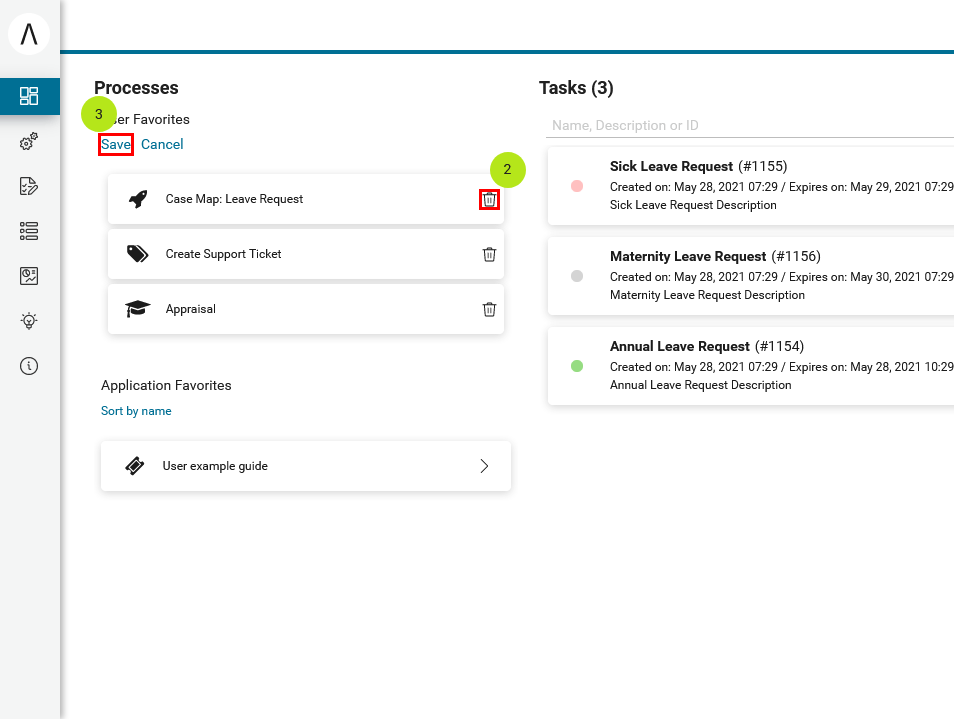Open the statistics chart sidebar icon
Image resolution: width=954 pixels, height=719 pixels.
[29, 276]
